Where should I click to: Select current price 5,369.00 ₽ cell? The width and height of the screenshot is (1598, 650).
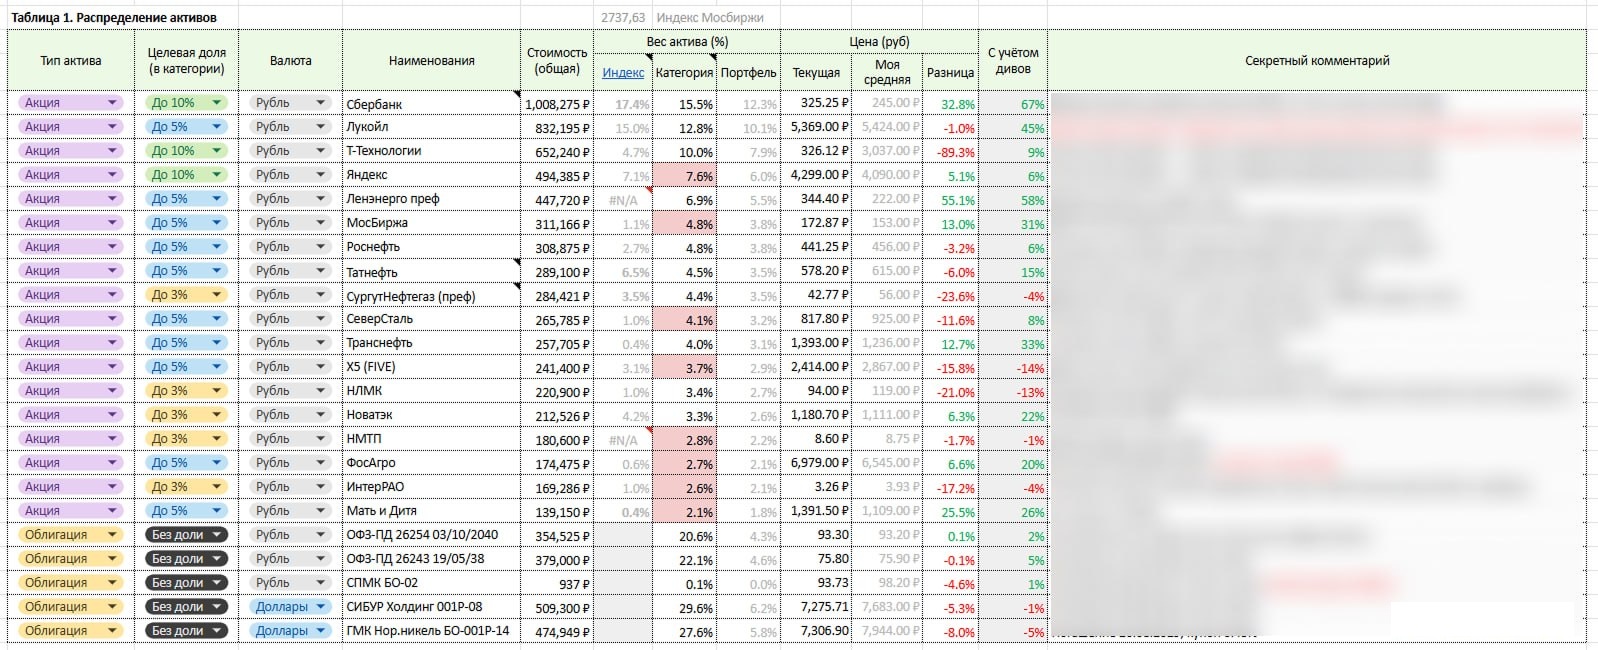coord(816,127)
